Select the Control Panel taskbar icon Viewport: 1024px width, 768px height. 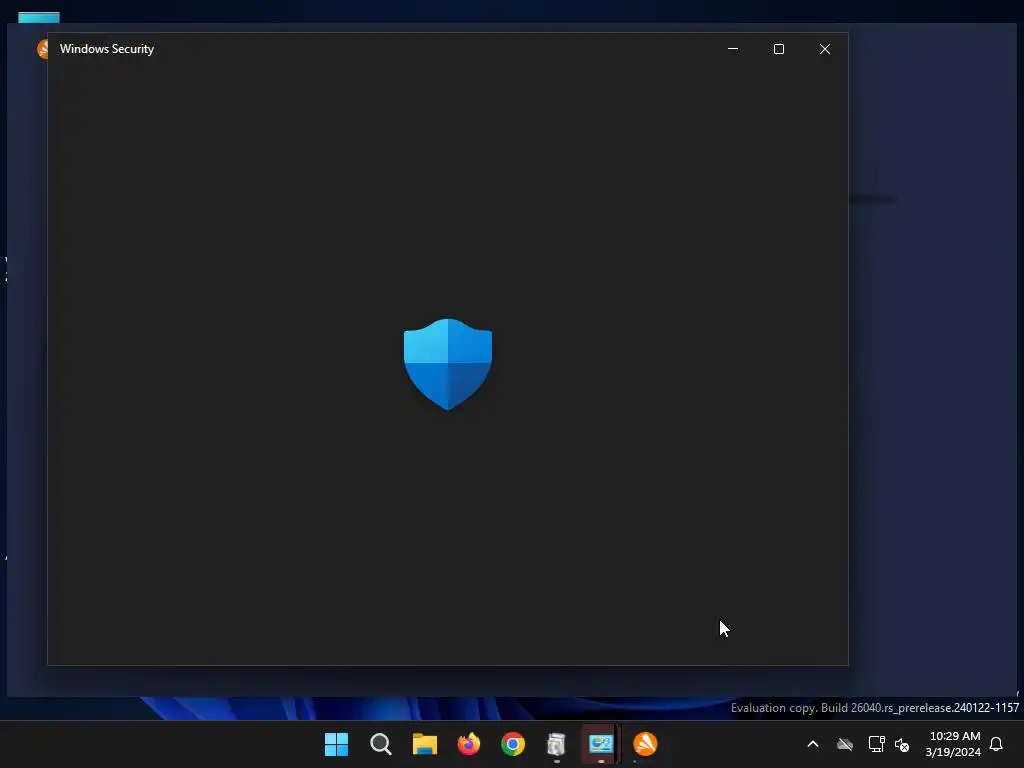pos(601,744)
